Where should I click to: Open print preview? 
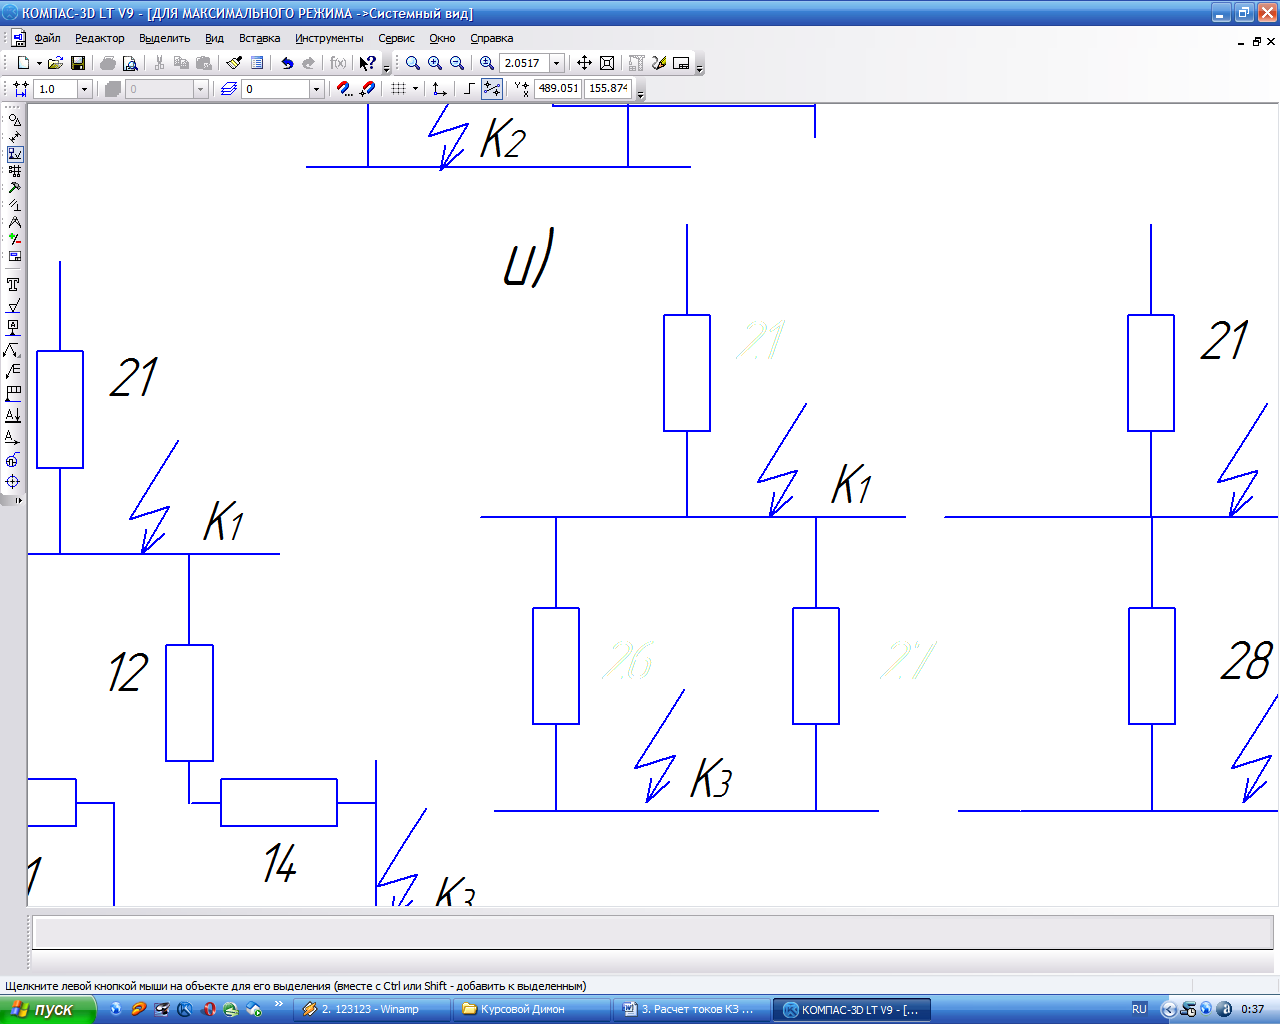click(x=130, y=63)
